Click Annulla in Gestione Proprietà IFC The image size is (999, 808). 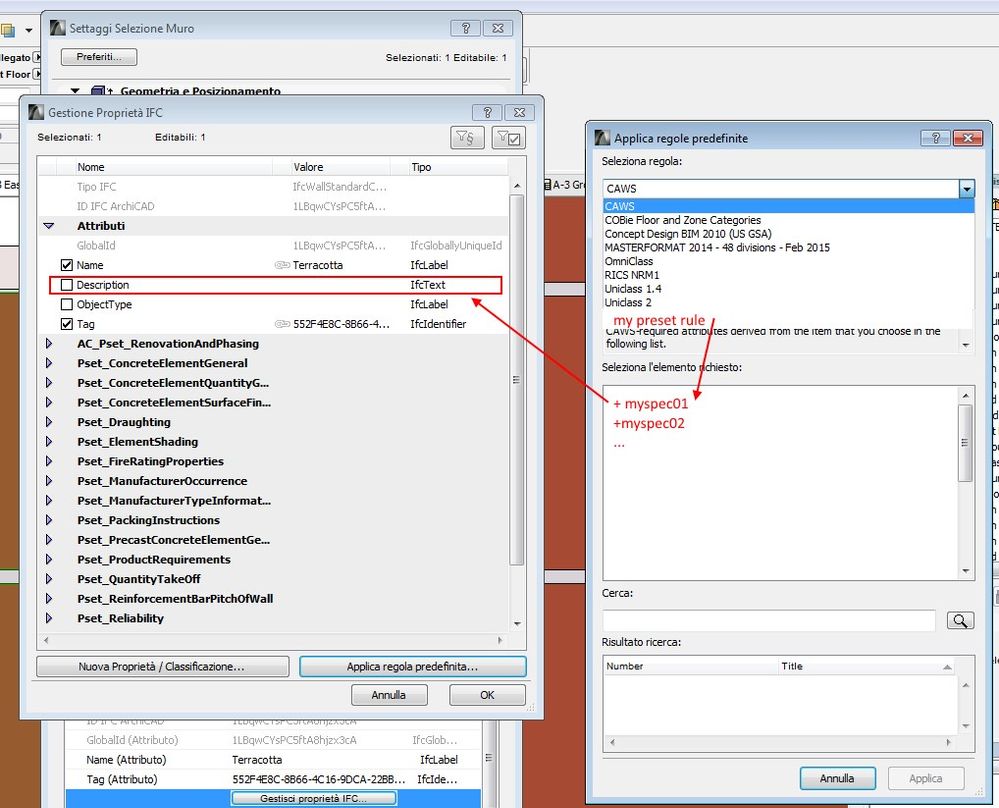pyautogui.click(x=389, y=695)
